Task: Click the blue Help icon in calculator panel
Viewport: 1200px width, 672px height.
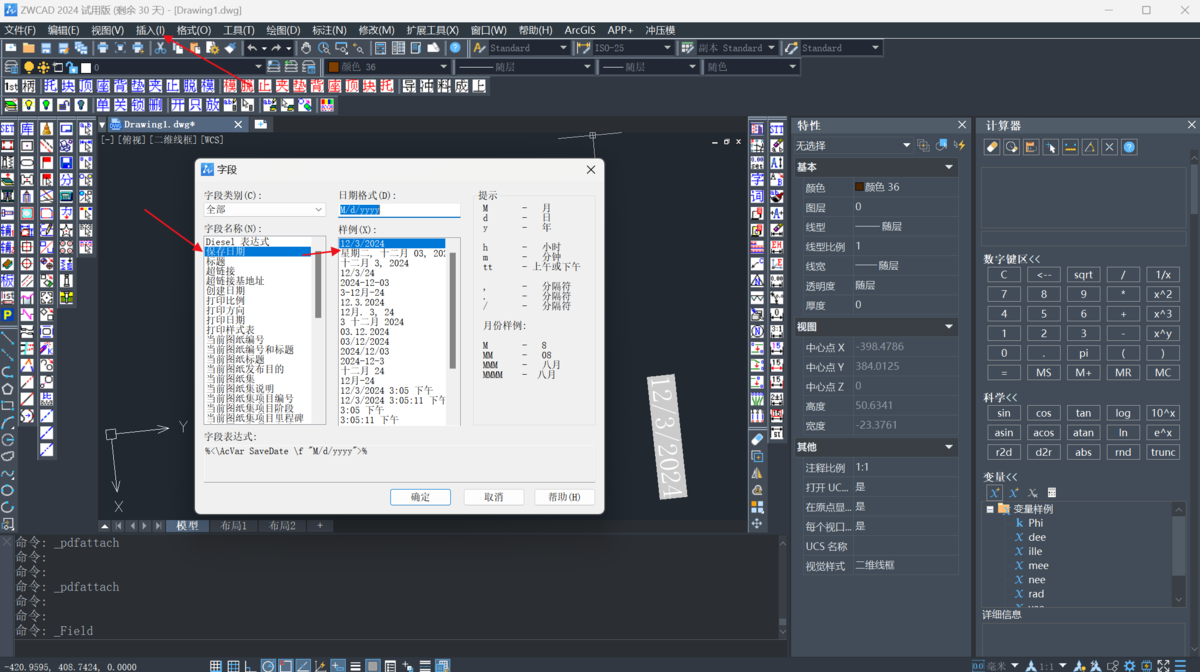Action: tap(1129, 147)
